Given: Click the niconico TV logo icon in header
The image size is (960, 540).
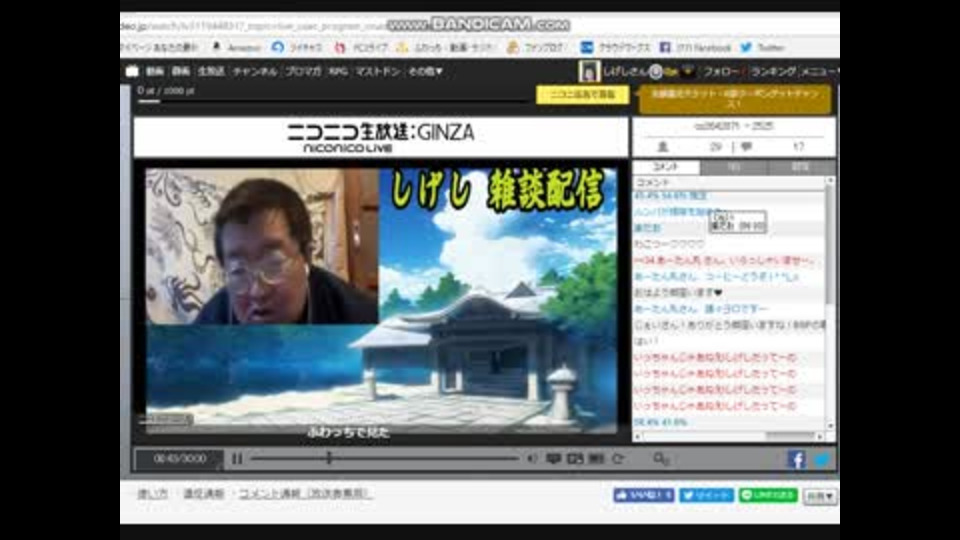Looking at the screenshot, I should click(x=132, y=71).
